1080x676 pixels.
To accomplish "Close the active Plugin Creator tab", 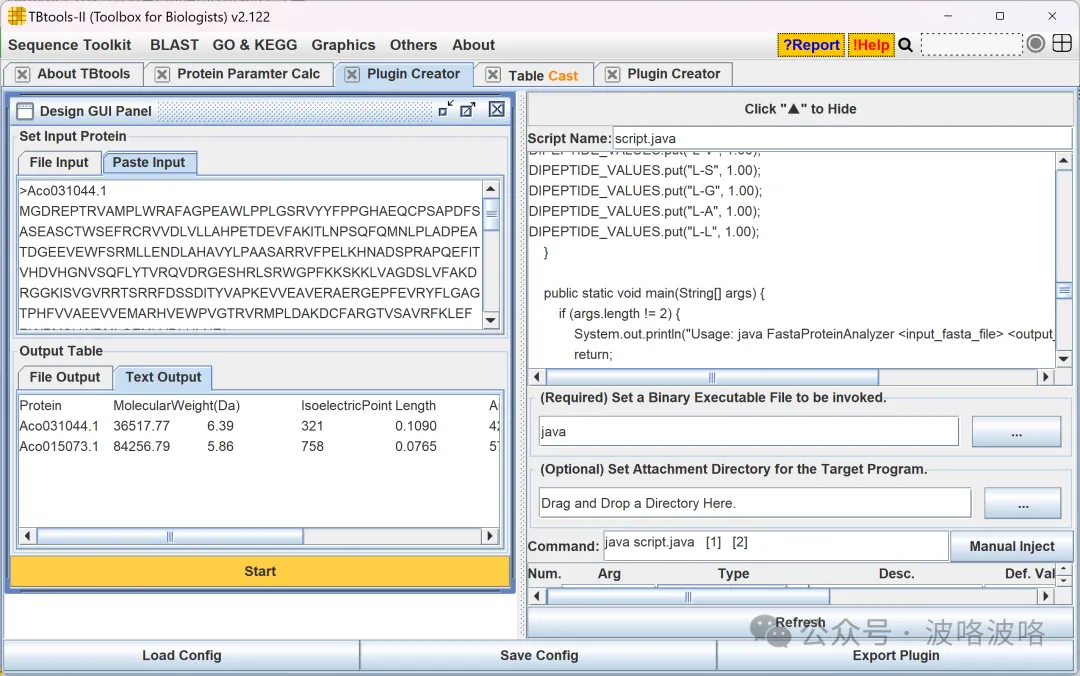I will click(x=352, y=74).
